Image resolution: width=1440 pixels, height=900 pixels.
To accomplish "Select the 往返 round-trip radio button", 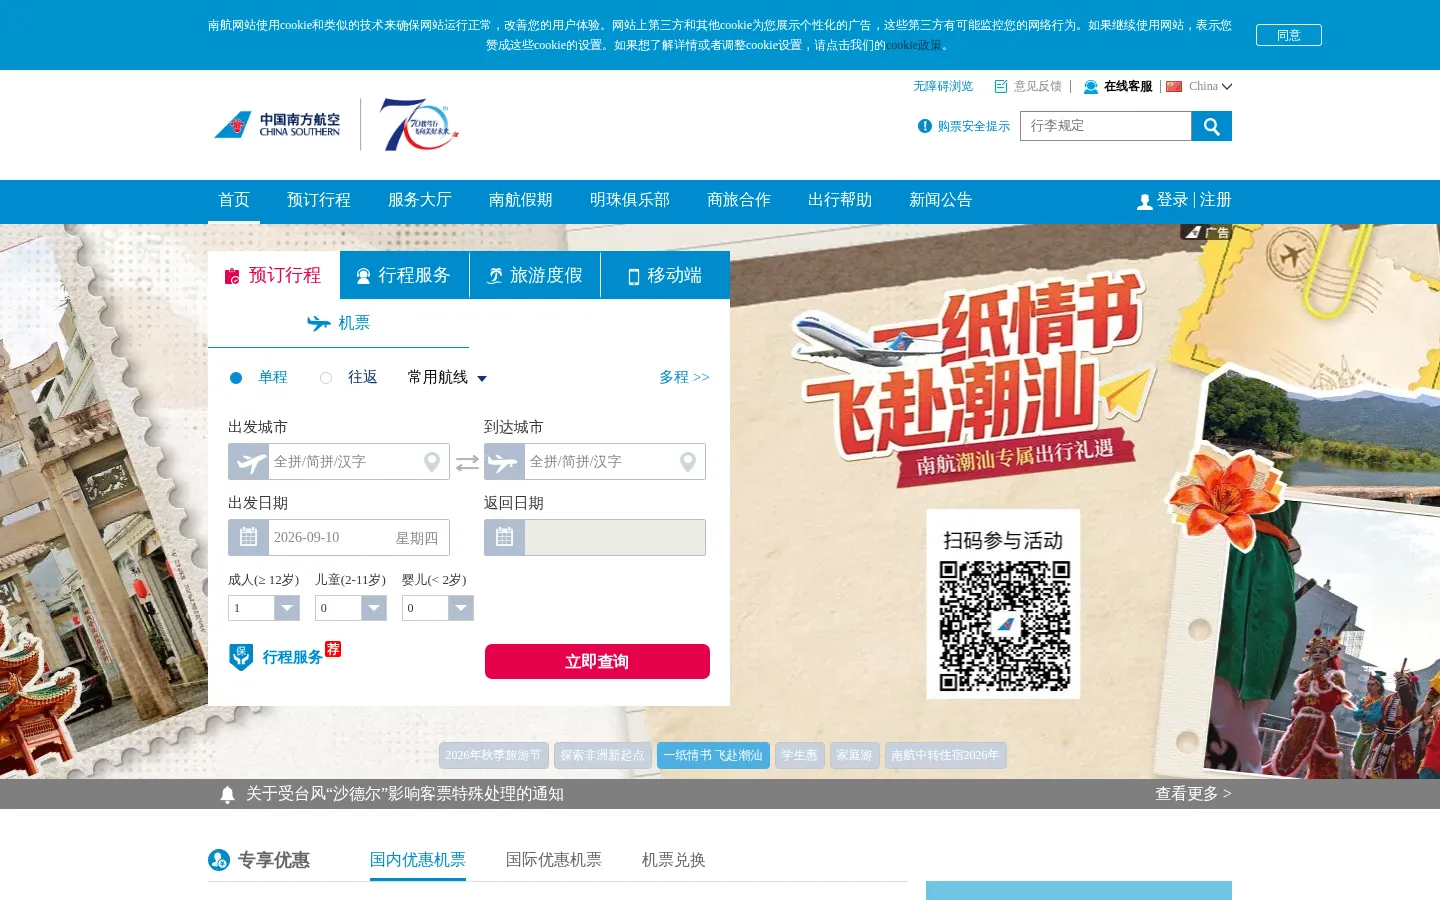I will point(326,378).
